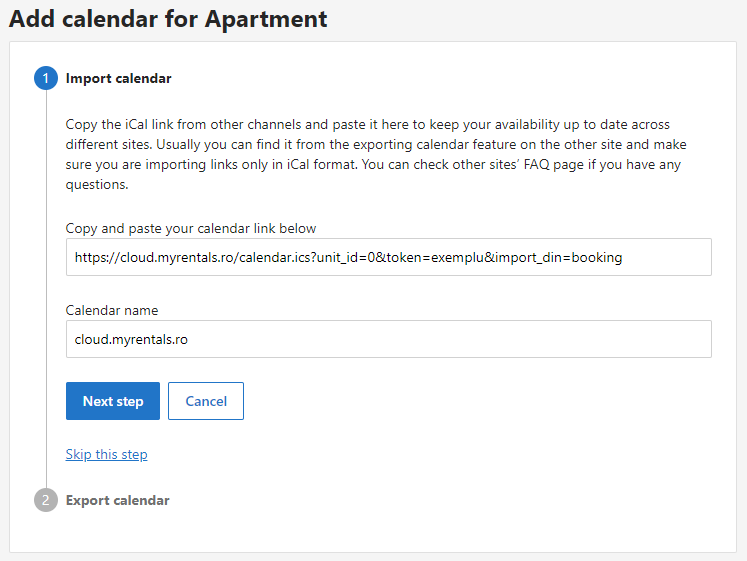Focus the Calendar name text field
This screenshot has height=561, width=747.
pyautogui.click(x=389, y=339)
